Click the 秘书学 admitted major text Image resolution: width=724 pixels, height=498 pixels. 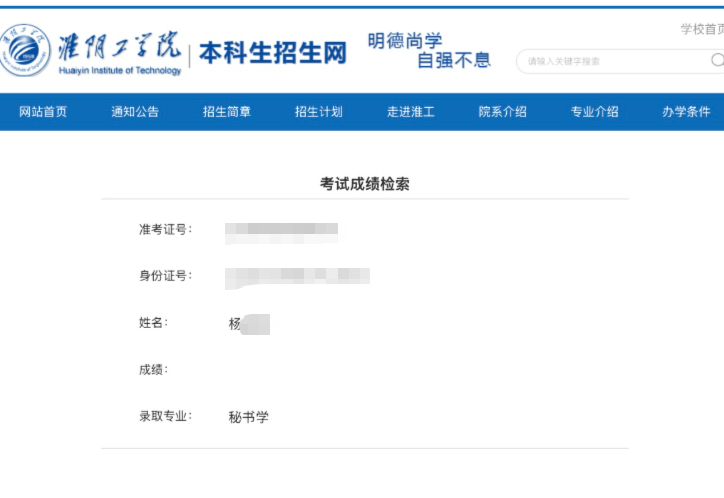click(249, 417)
